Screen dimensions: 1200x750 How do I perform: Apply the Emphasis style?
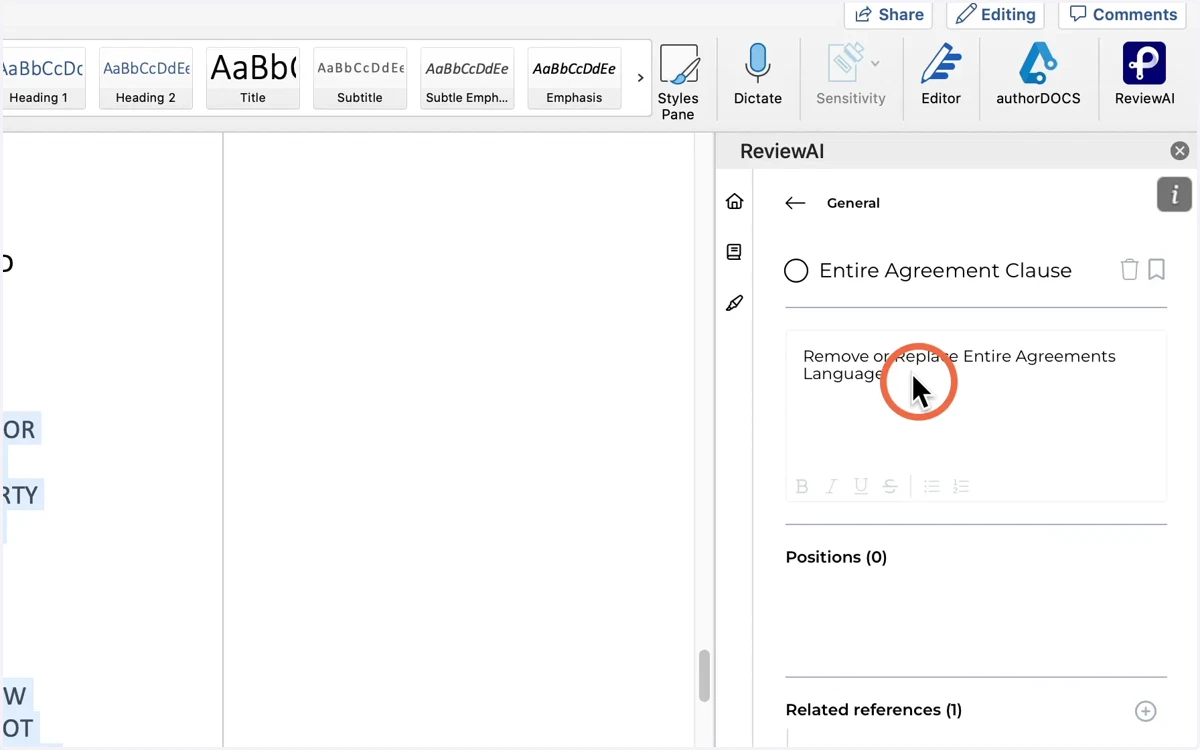574,78
